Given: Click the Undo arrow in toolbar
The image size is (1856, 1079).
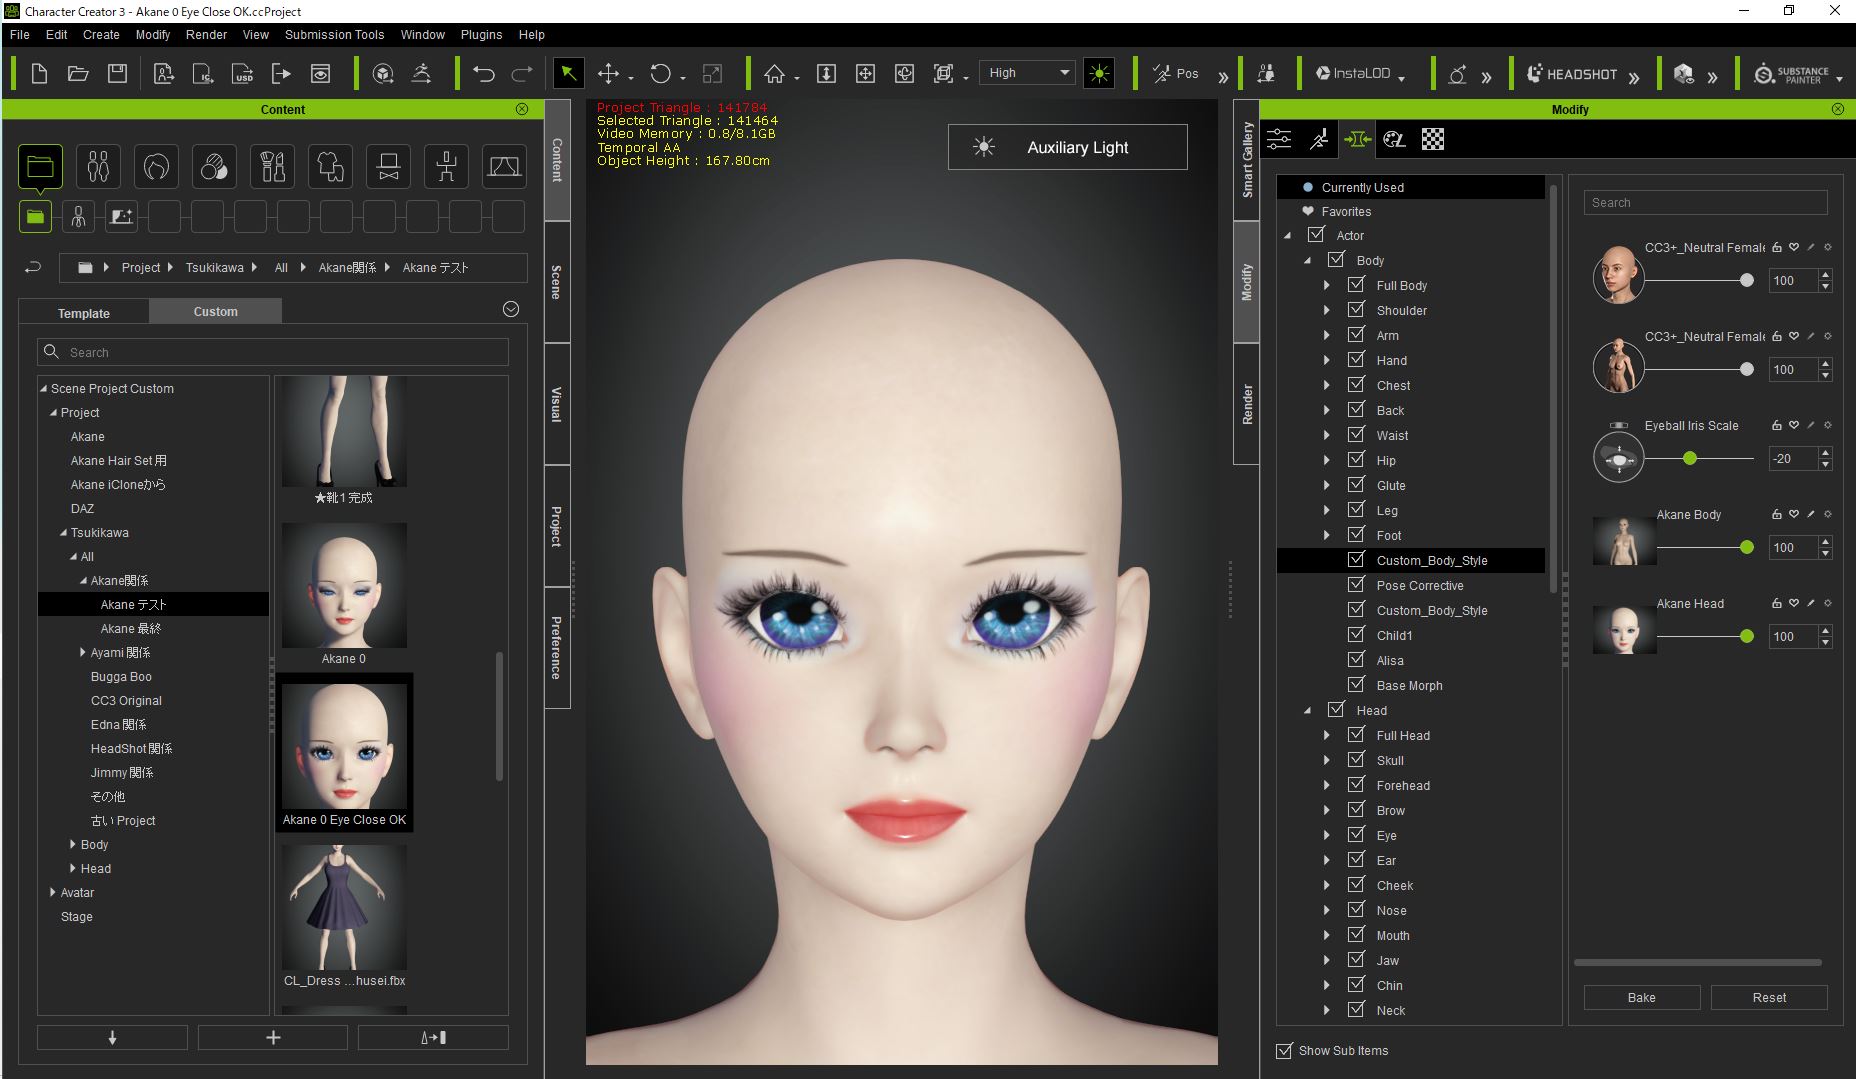Looking at the screenshot, I should [x=484, y=73].
